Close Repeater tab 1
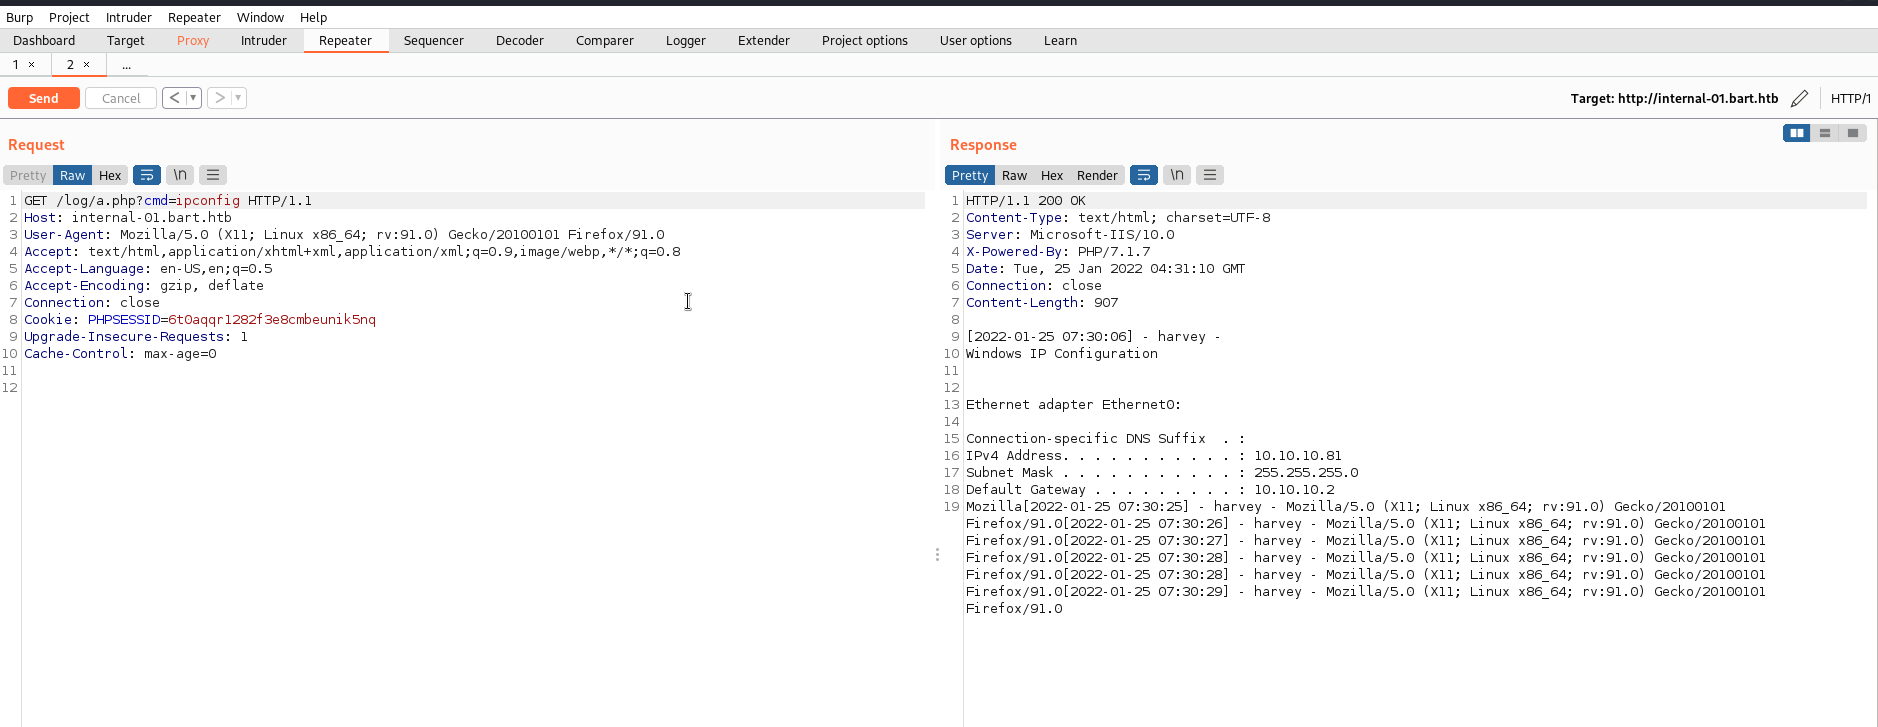The width and height of the screenshot is (1878, 727). pos(32,64)
